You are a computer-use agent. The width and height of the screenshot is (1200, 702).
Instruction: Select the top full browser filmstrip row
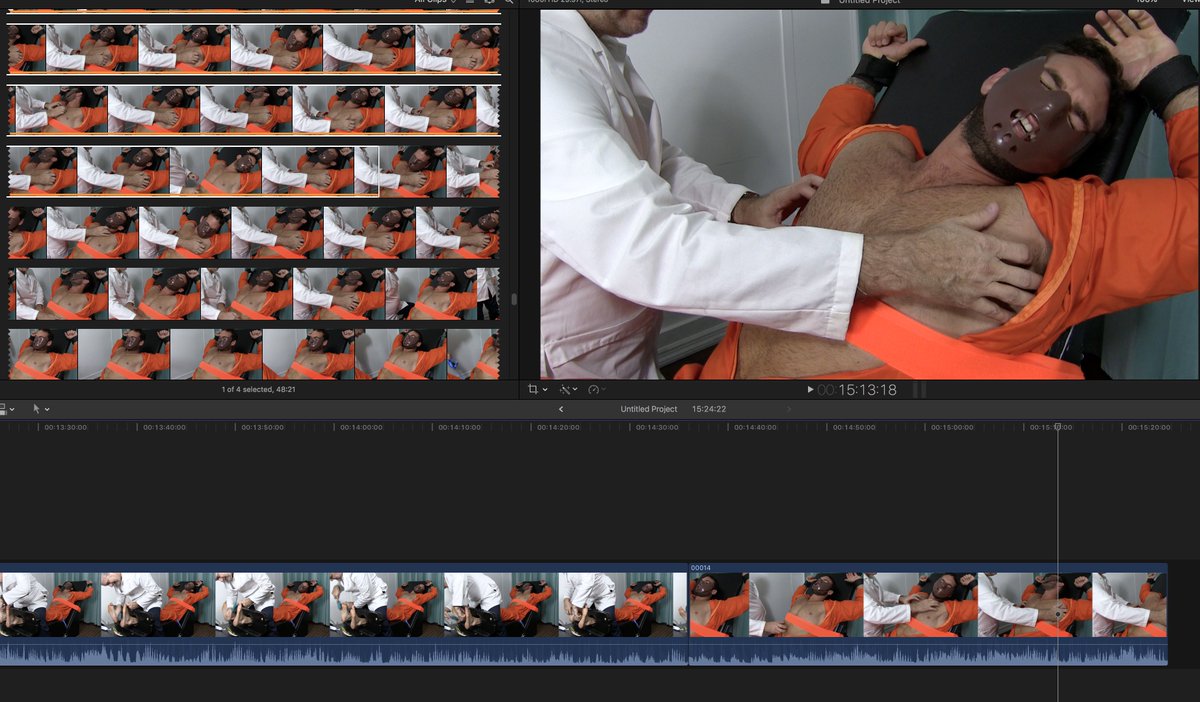pyautogui.click(x=253, y=48)
